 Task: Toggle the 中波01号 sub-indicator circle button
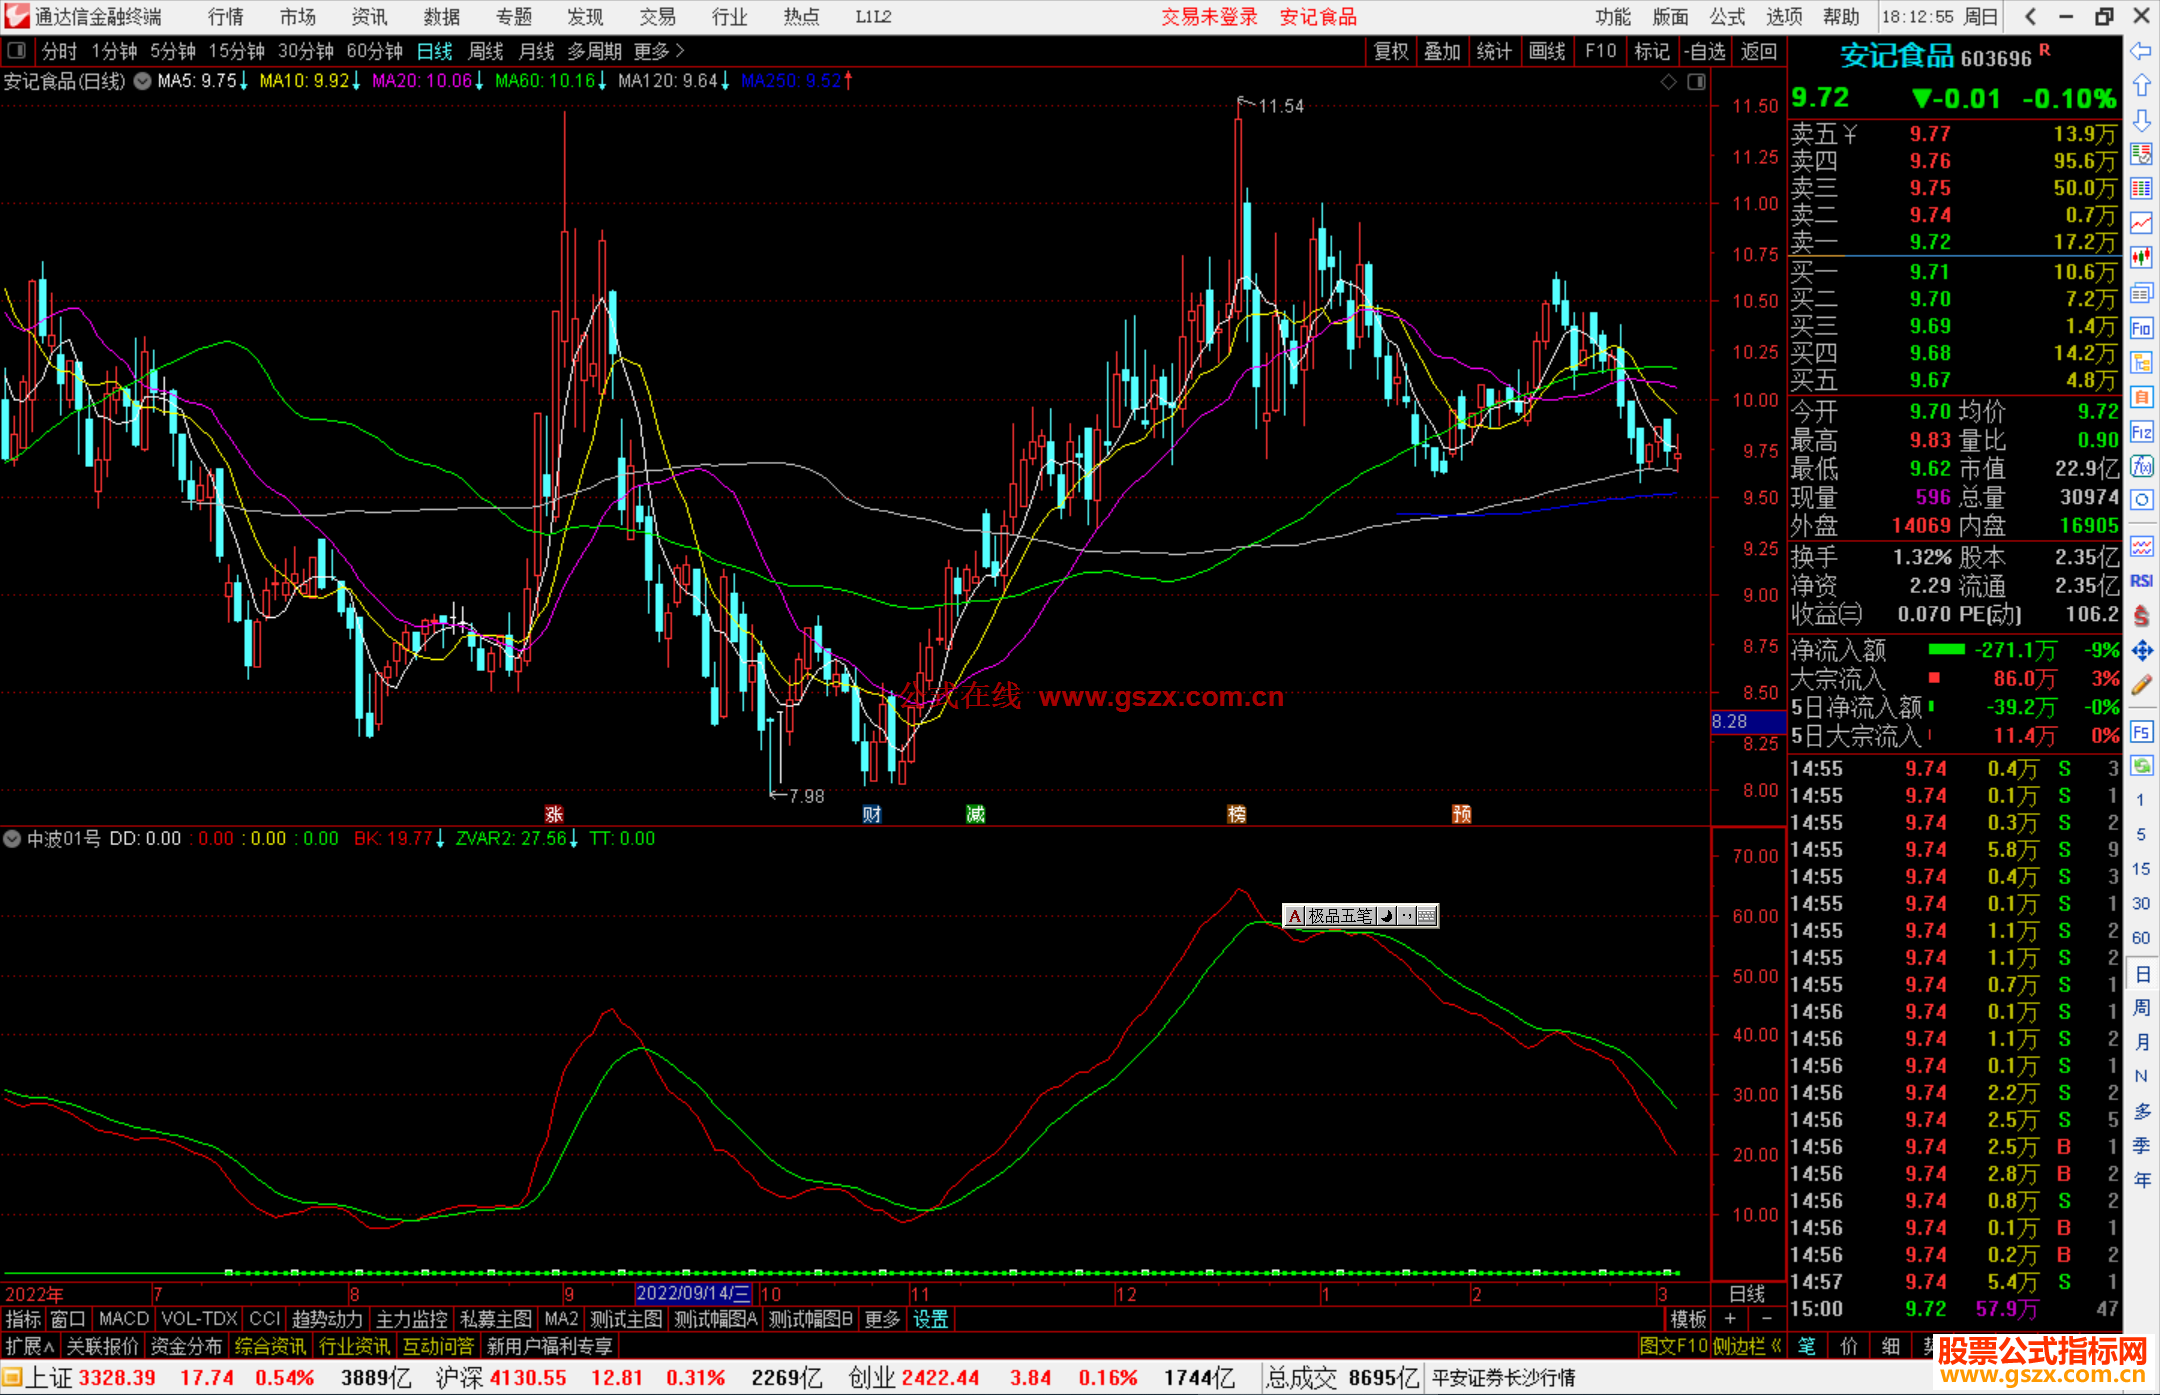point(12,839)
